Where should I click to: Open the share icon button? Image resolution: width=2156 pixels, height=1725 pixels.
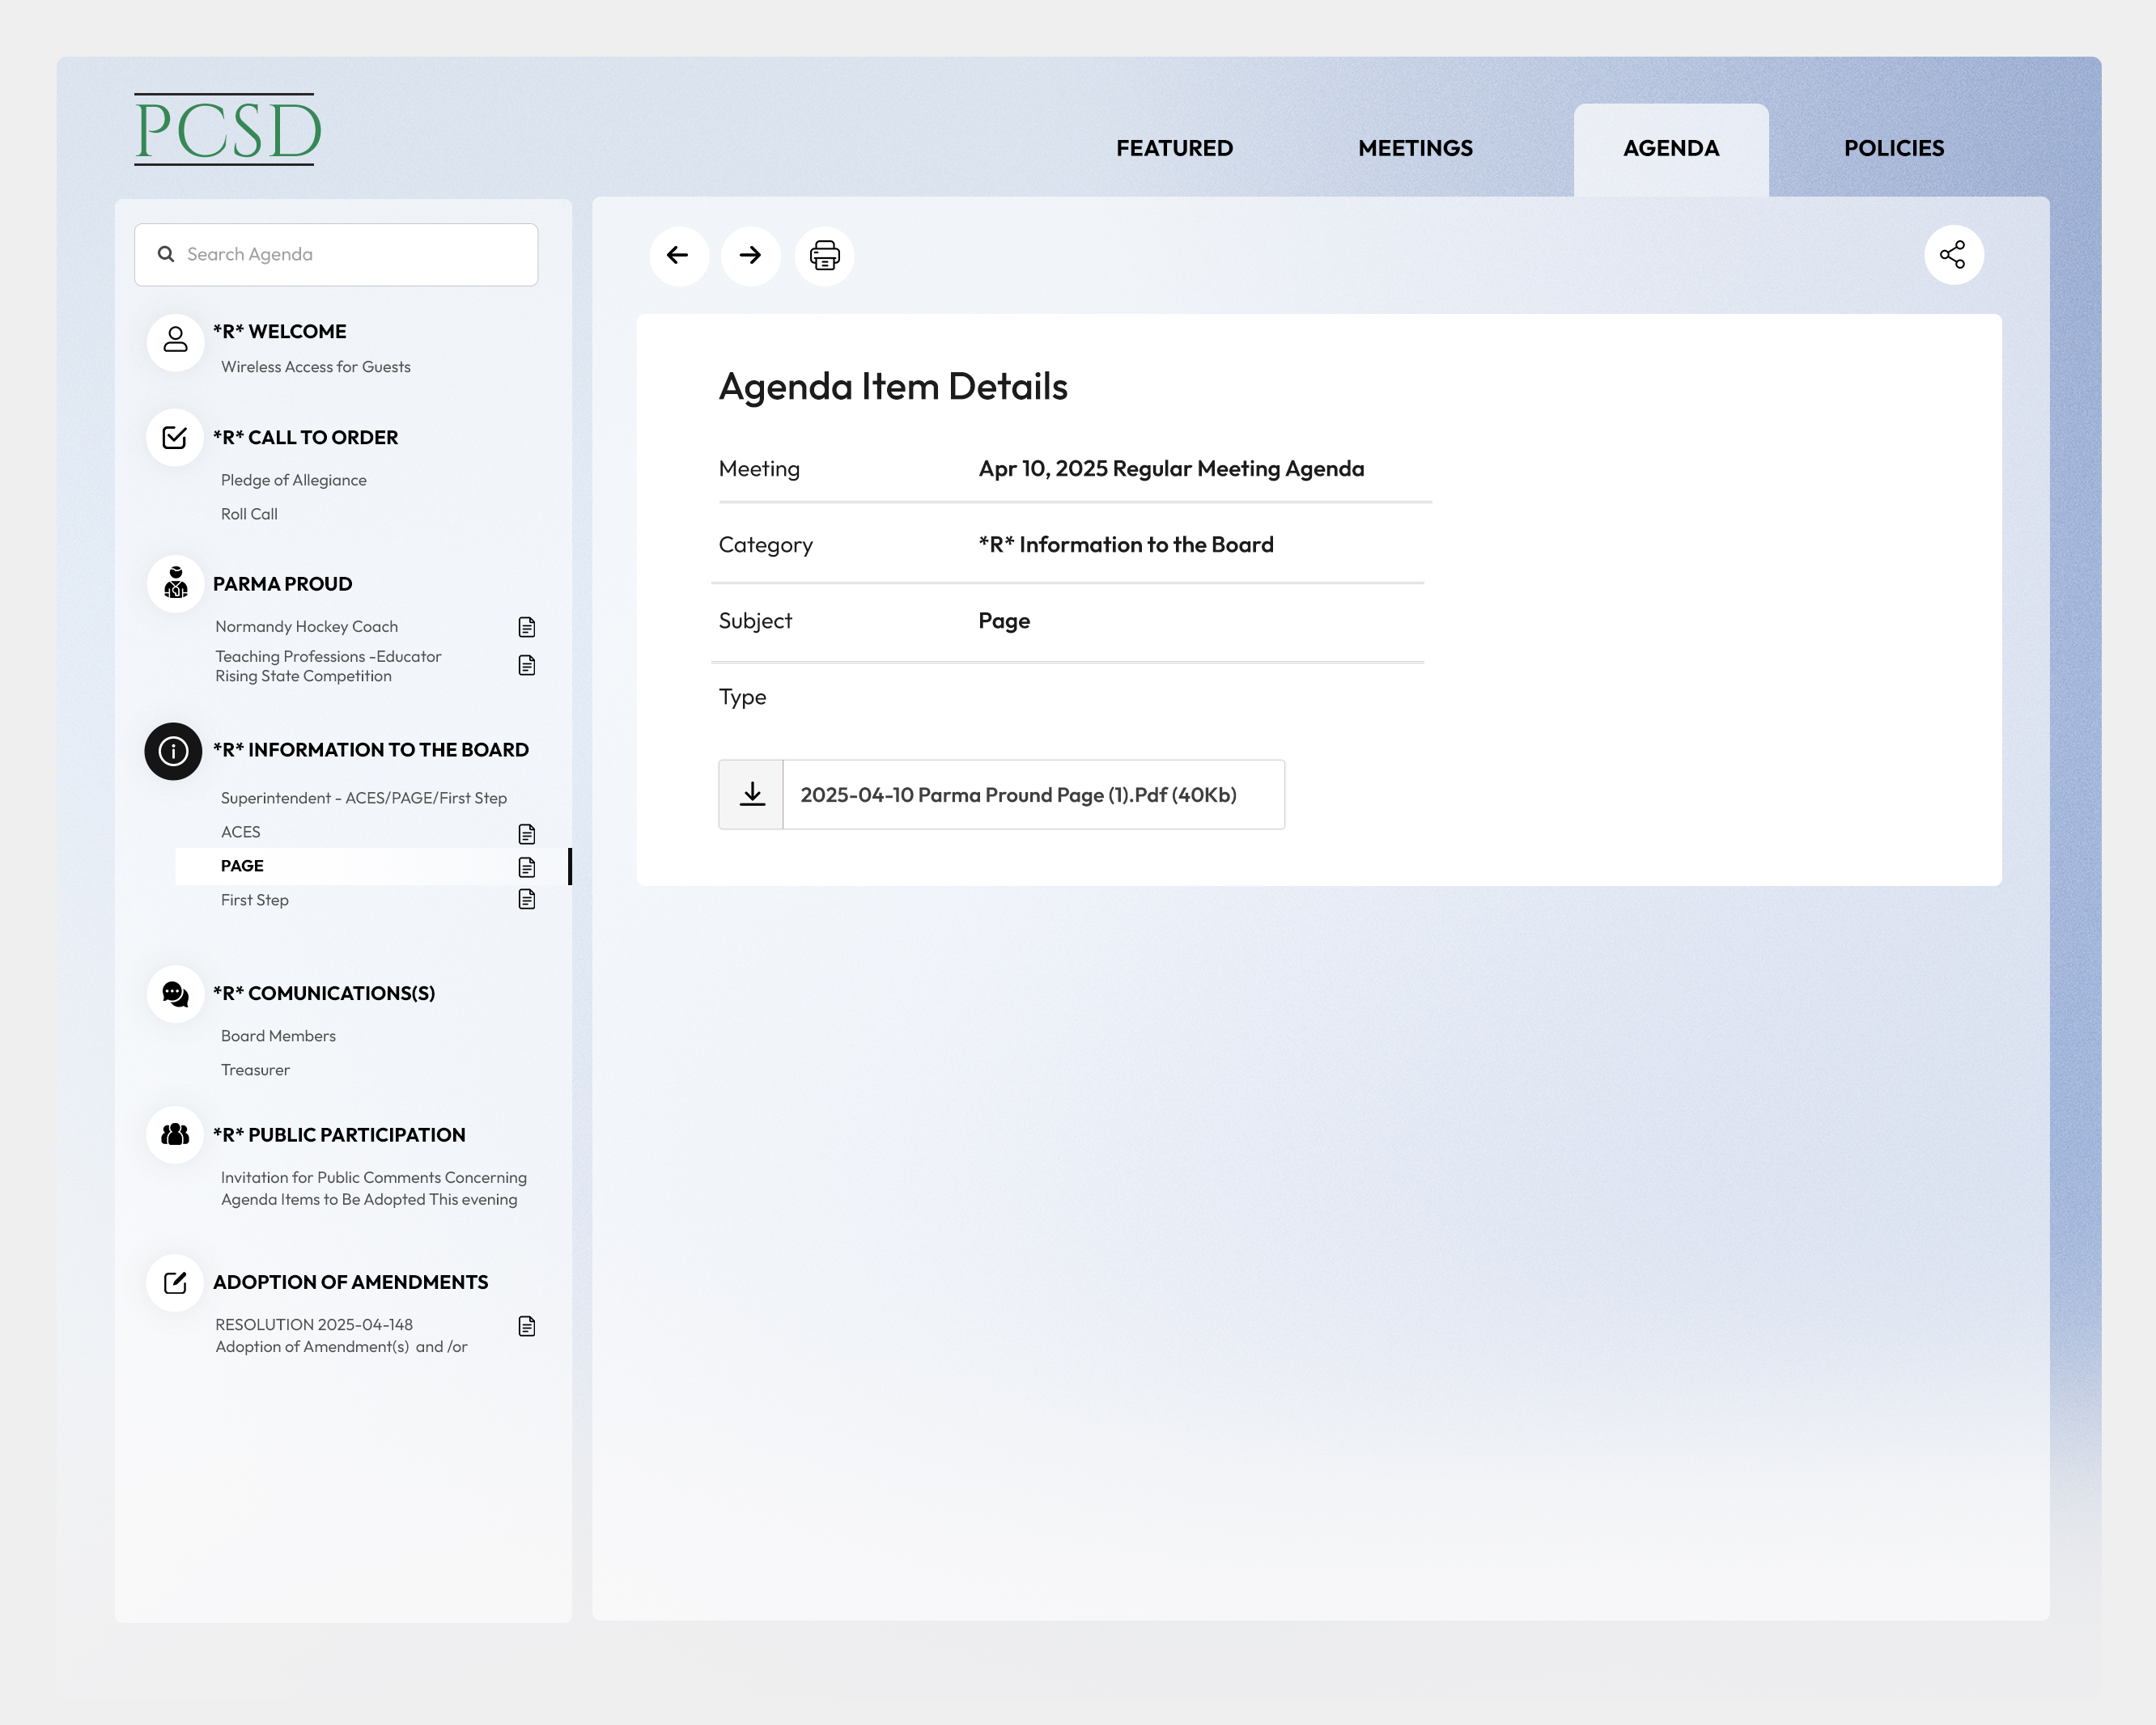point(1952,255)
